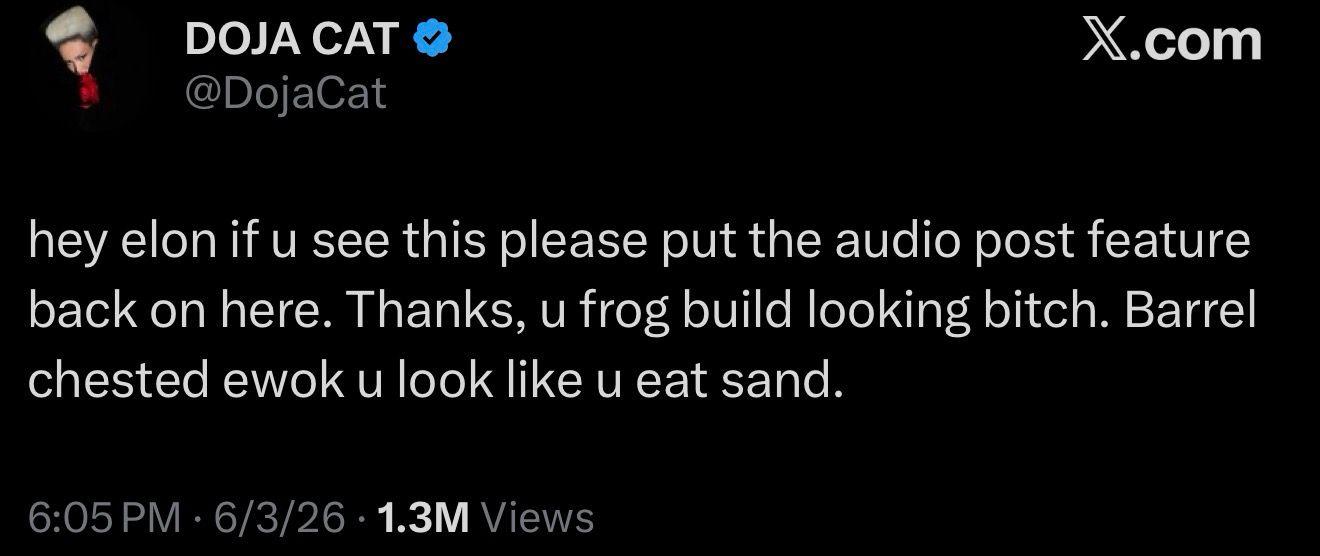Open the DOJA CAT display name

click(x=293, y=41)
